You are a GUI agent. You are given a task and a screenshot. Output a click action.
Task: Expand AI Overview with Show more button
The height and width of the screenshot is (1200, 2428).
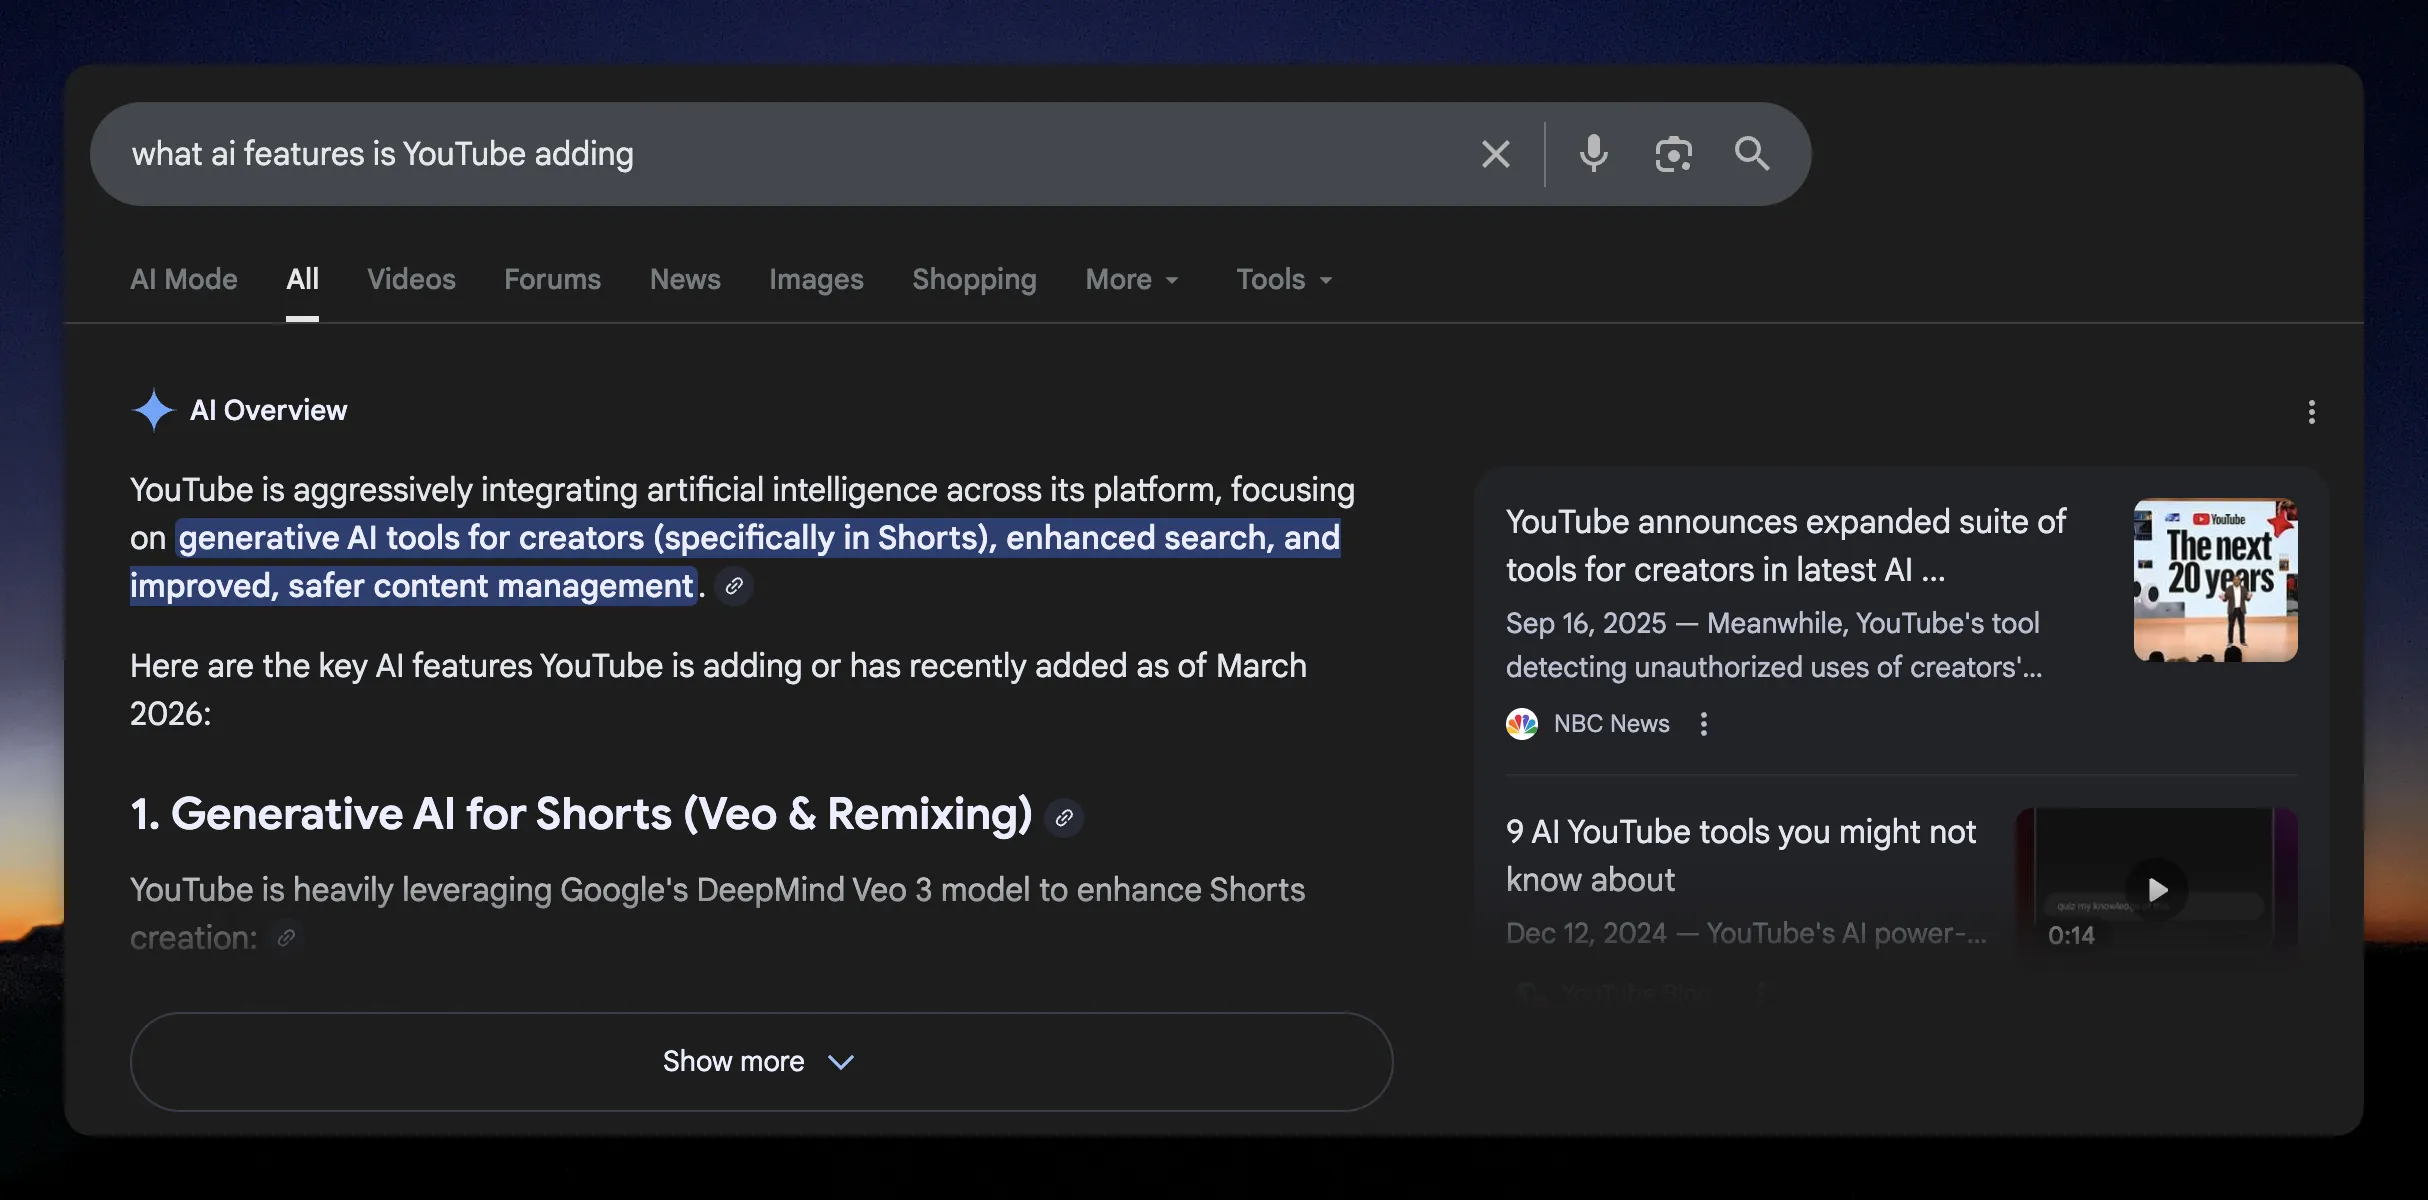point(761,1061)
